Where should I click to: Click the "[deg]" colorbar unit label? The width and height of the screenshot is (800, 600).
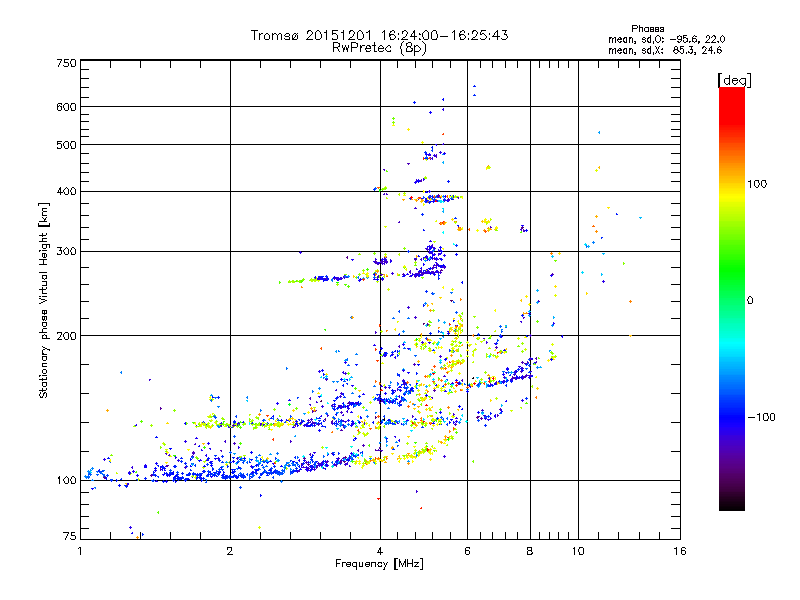pos(734,80)
